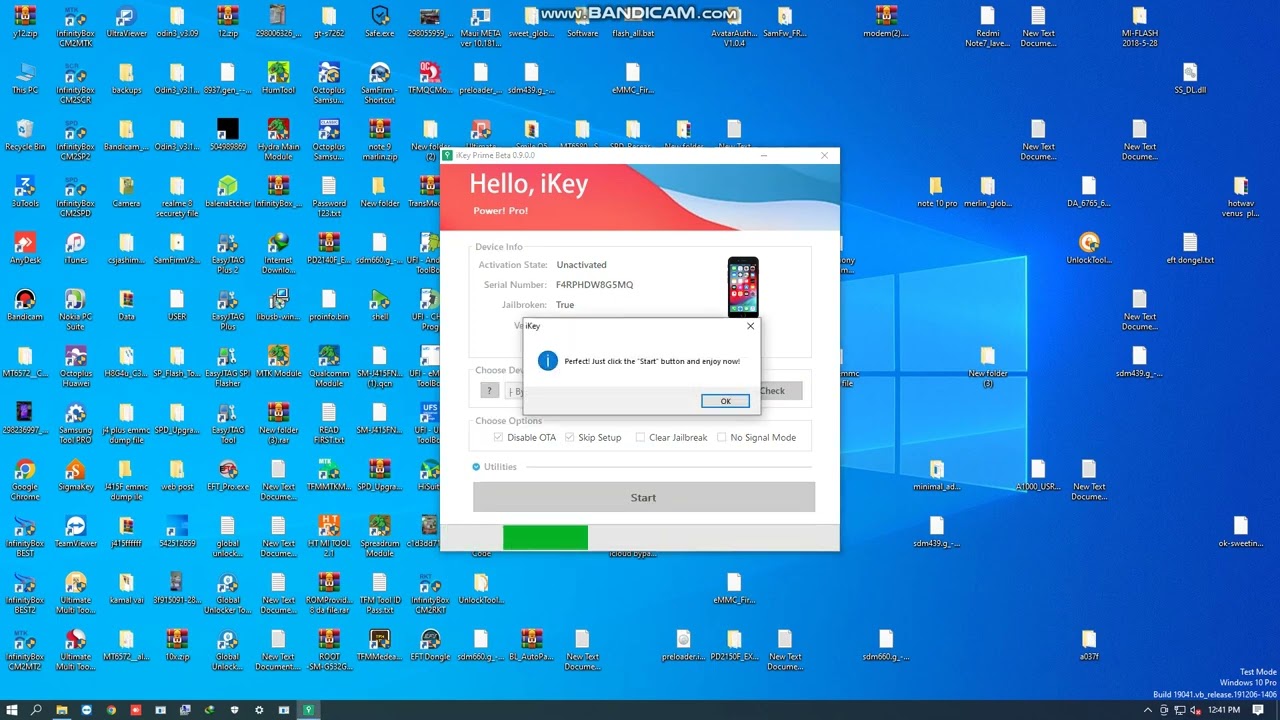Open the AnyDesk desktop shortcut
1280x720 pixels.
click(x=25, y=248)
